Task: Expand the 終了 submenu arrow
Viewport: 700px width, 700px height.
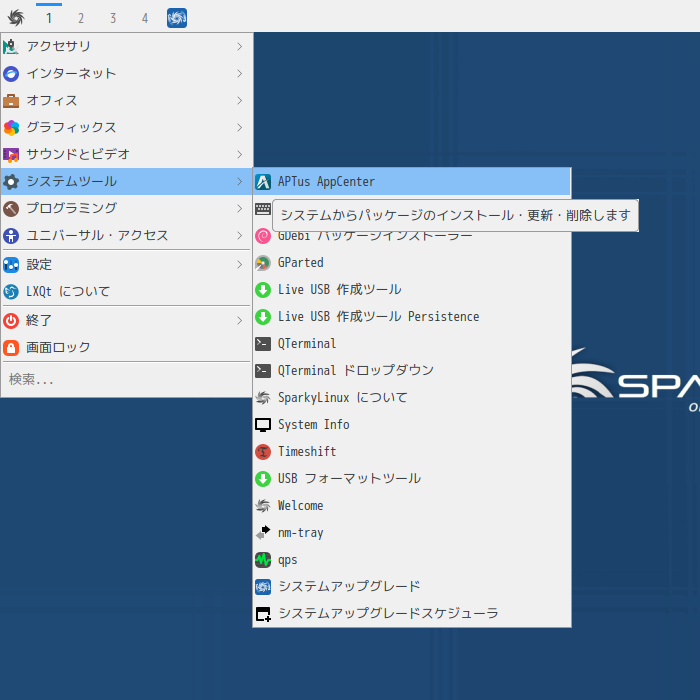Action: pyautogui.click(x=240, y=321)
